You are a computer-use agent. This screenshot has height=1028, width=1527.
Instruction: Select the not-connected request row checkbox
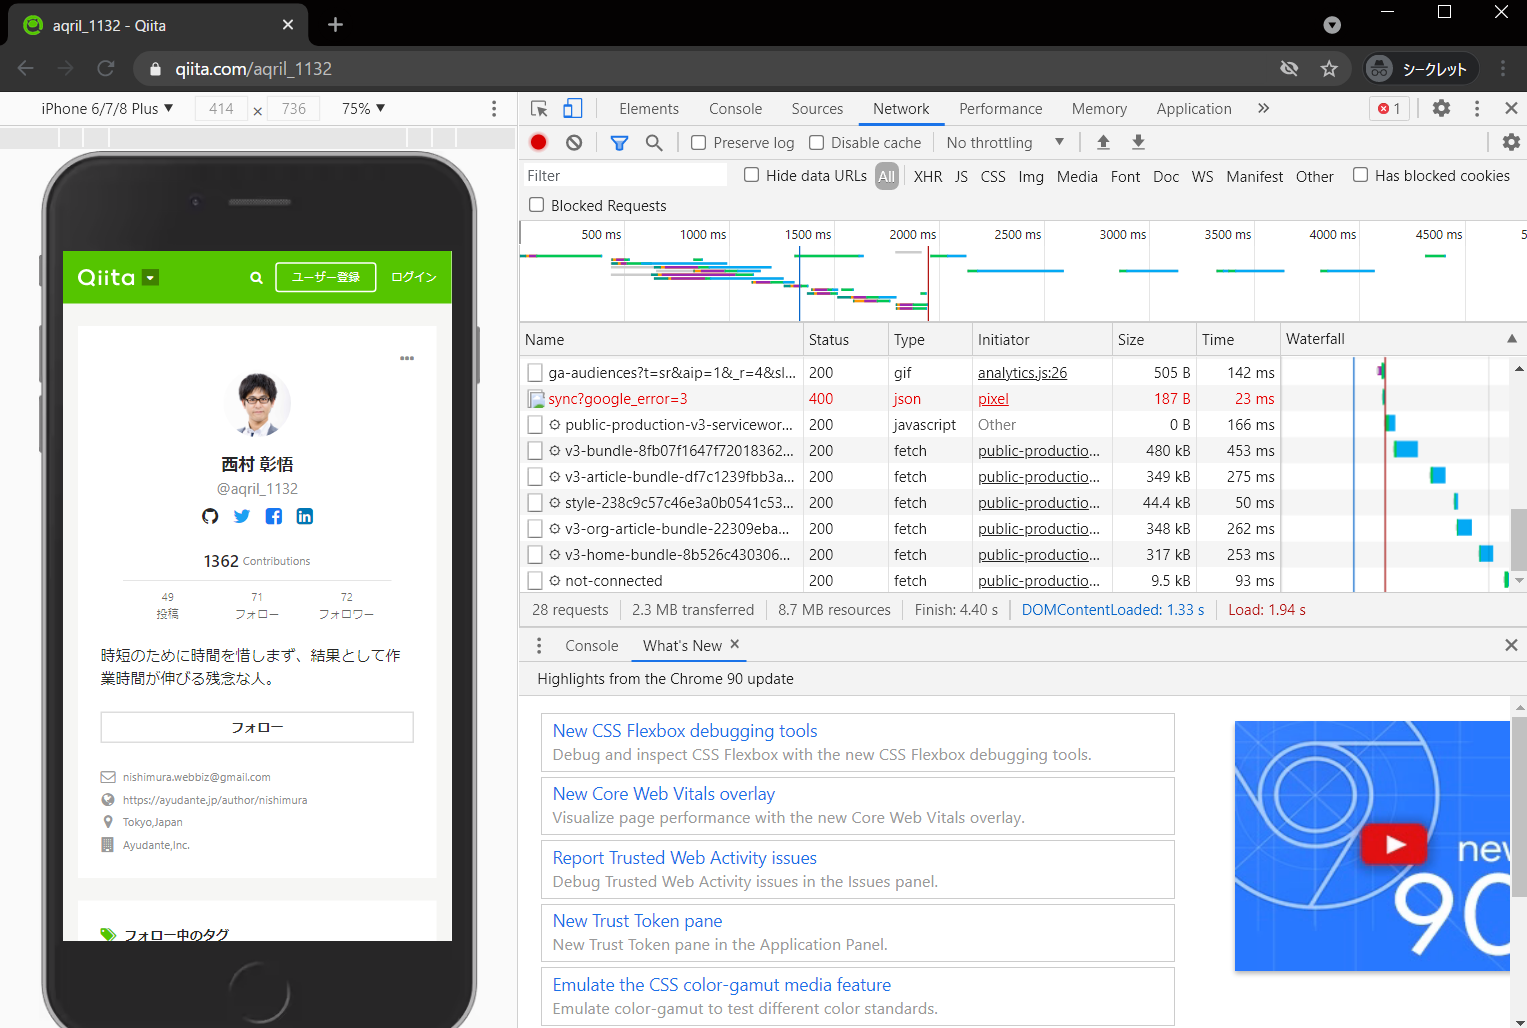[535, 581]
